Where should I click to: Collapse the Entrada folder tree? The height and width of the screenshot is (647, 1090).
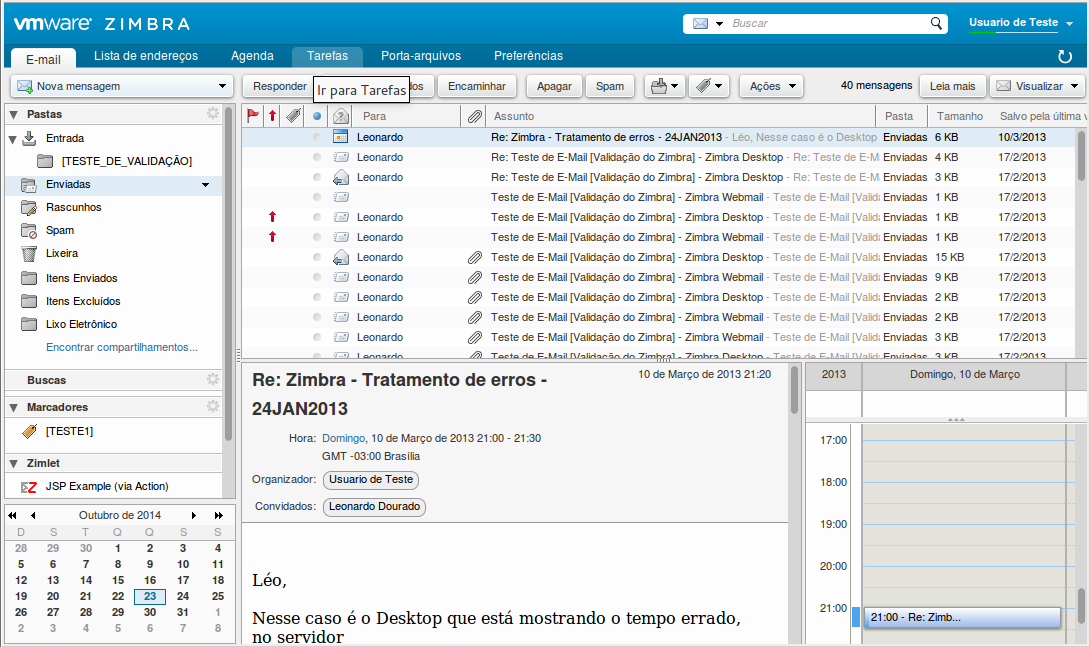(13, 139)
